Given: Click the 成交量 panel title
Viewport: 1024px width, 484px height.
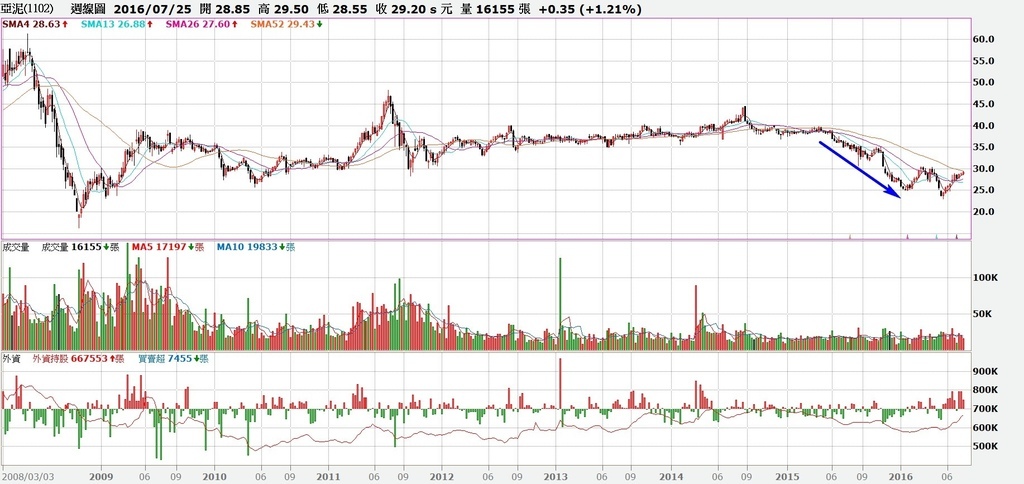Looking at the screenshot, I should point(15,247).
